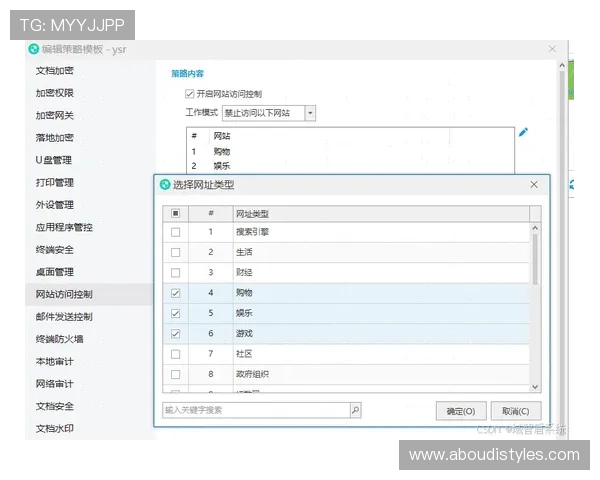The image size is (600, 480).
Task: Check the 政府组织 row checkbox
Action: pos(176,374)
